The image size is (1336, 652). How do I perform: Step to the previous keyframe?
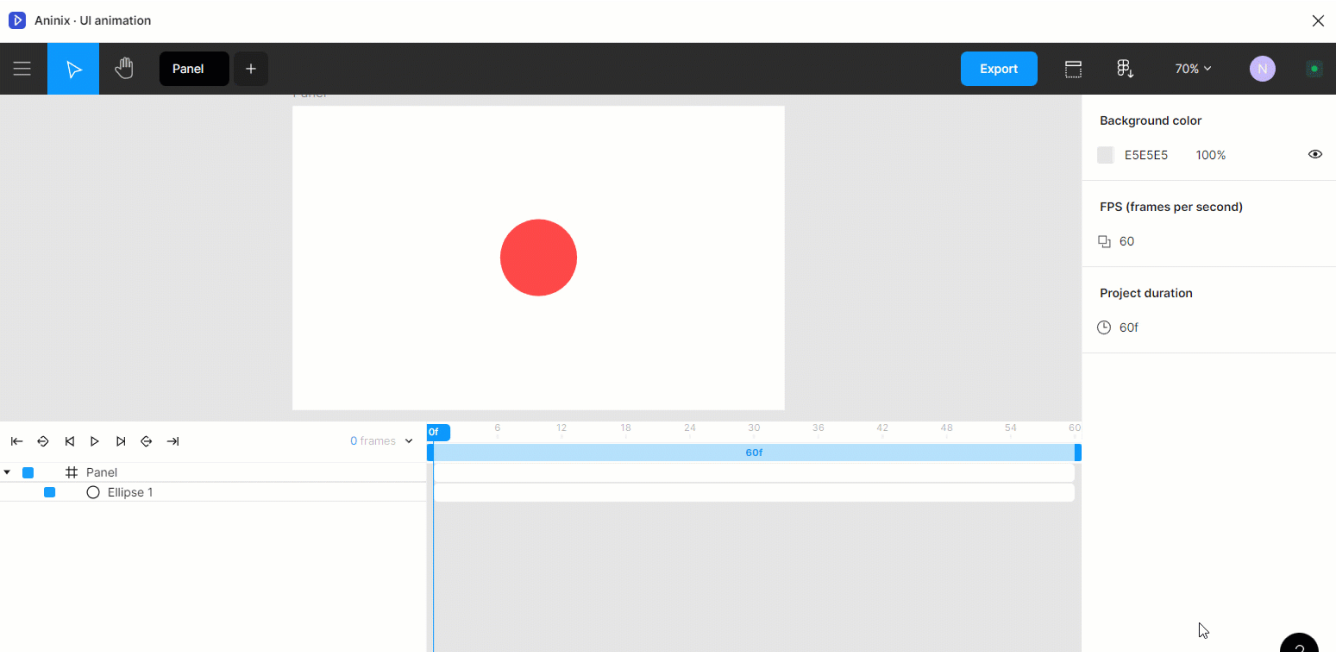pyautogui.click(x=43, y=441)
